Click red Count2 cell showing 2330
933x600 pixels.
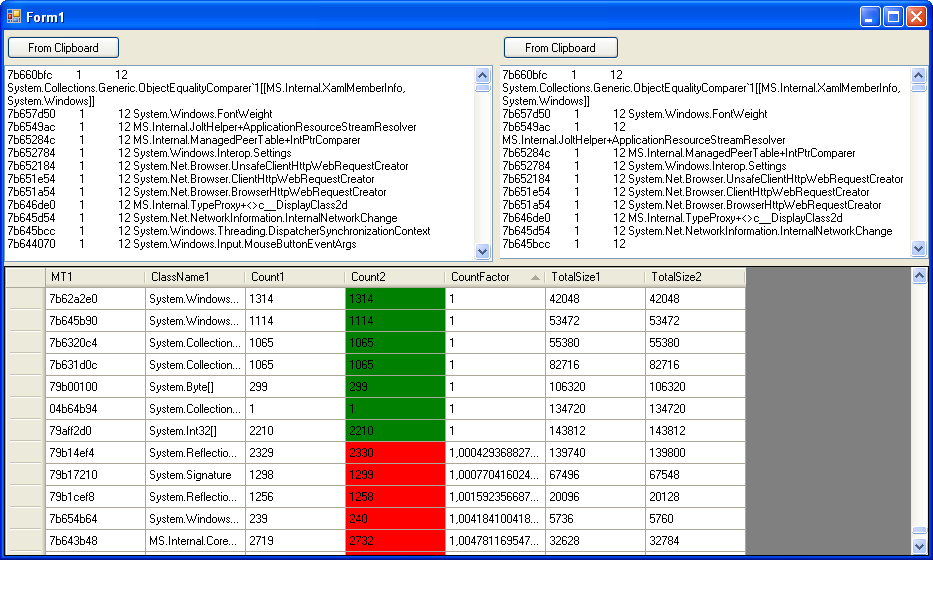395,453
